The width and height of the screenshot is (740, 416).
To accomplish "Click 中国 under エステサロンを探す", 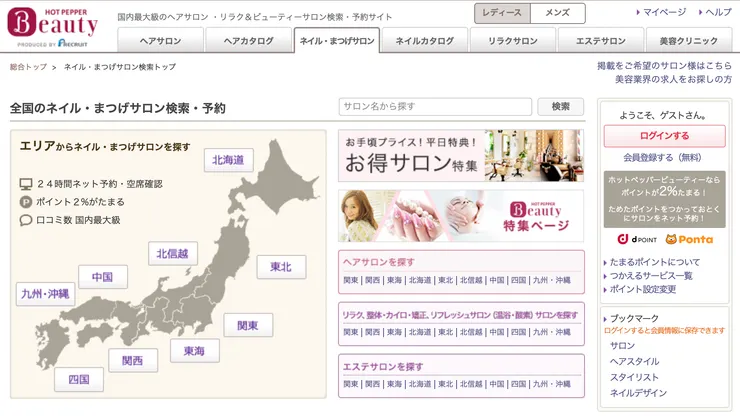I will (x=496, y=384).
